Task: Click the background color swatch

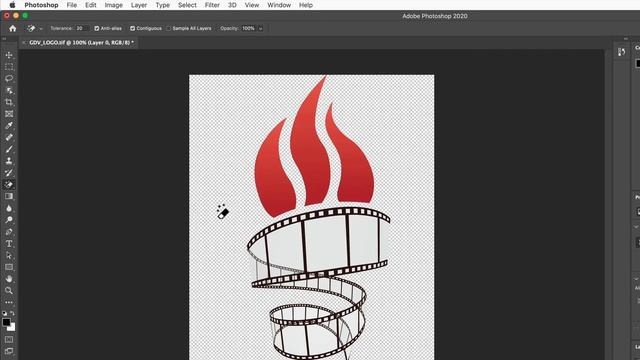Action: 12,327
